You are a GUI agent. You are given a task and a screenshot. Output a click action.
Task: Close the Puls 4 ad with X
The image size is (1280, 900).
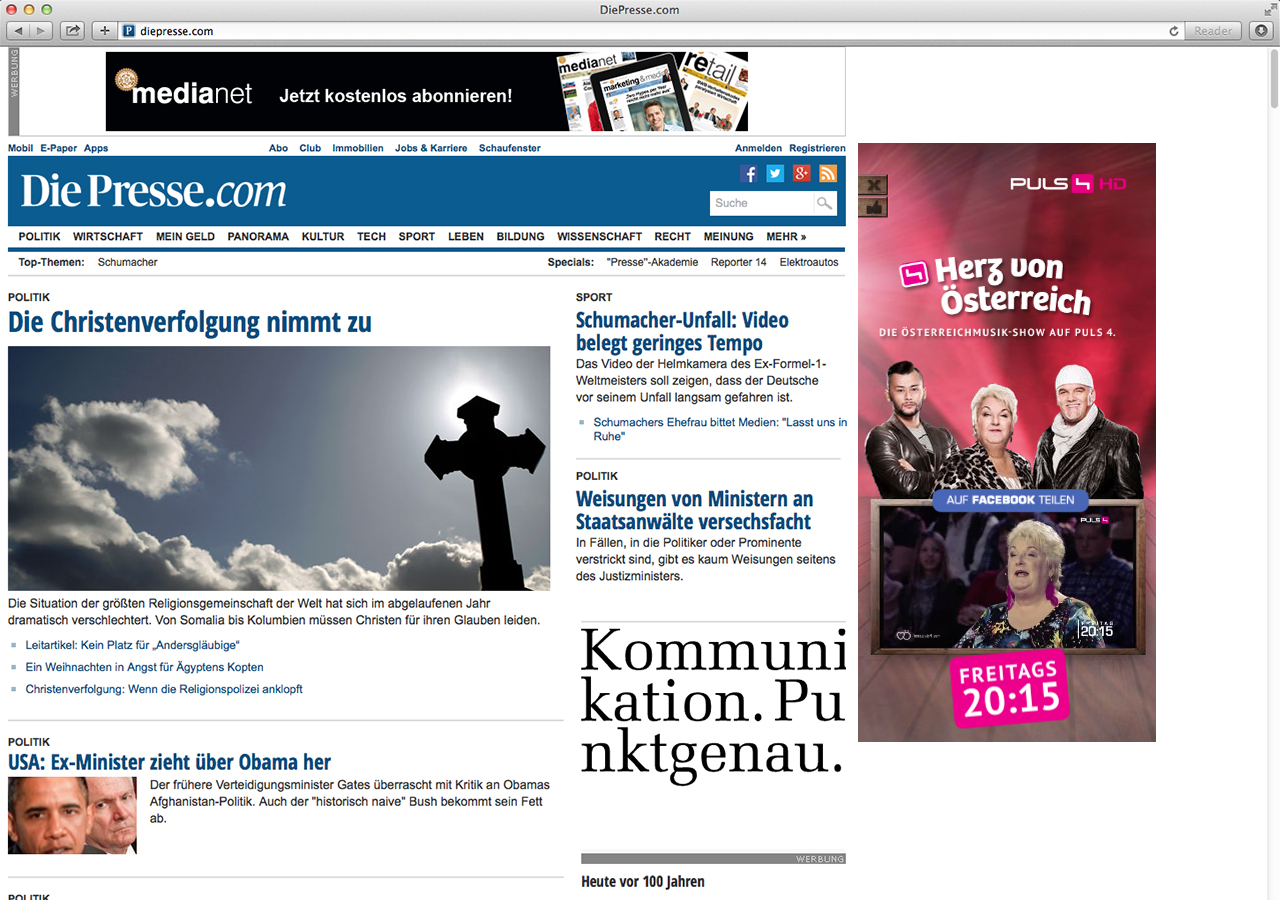pyautogui.click(x=873, y=185)
